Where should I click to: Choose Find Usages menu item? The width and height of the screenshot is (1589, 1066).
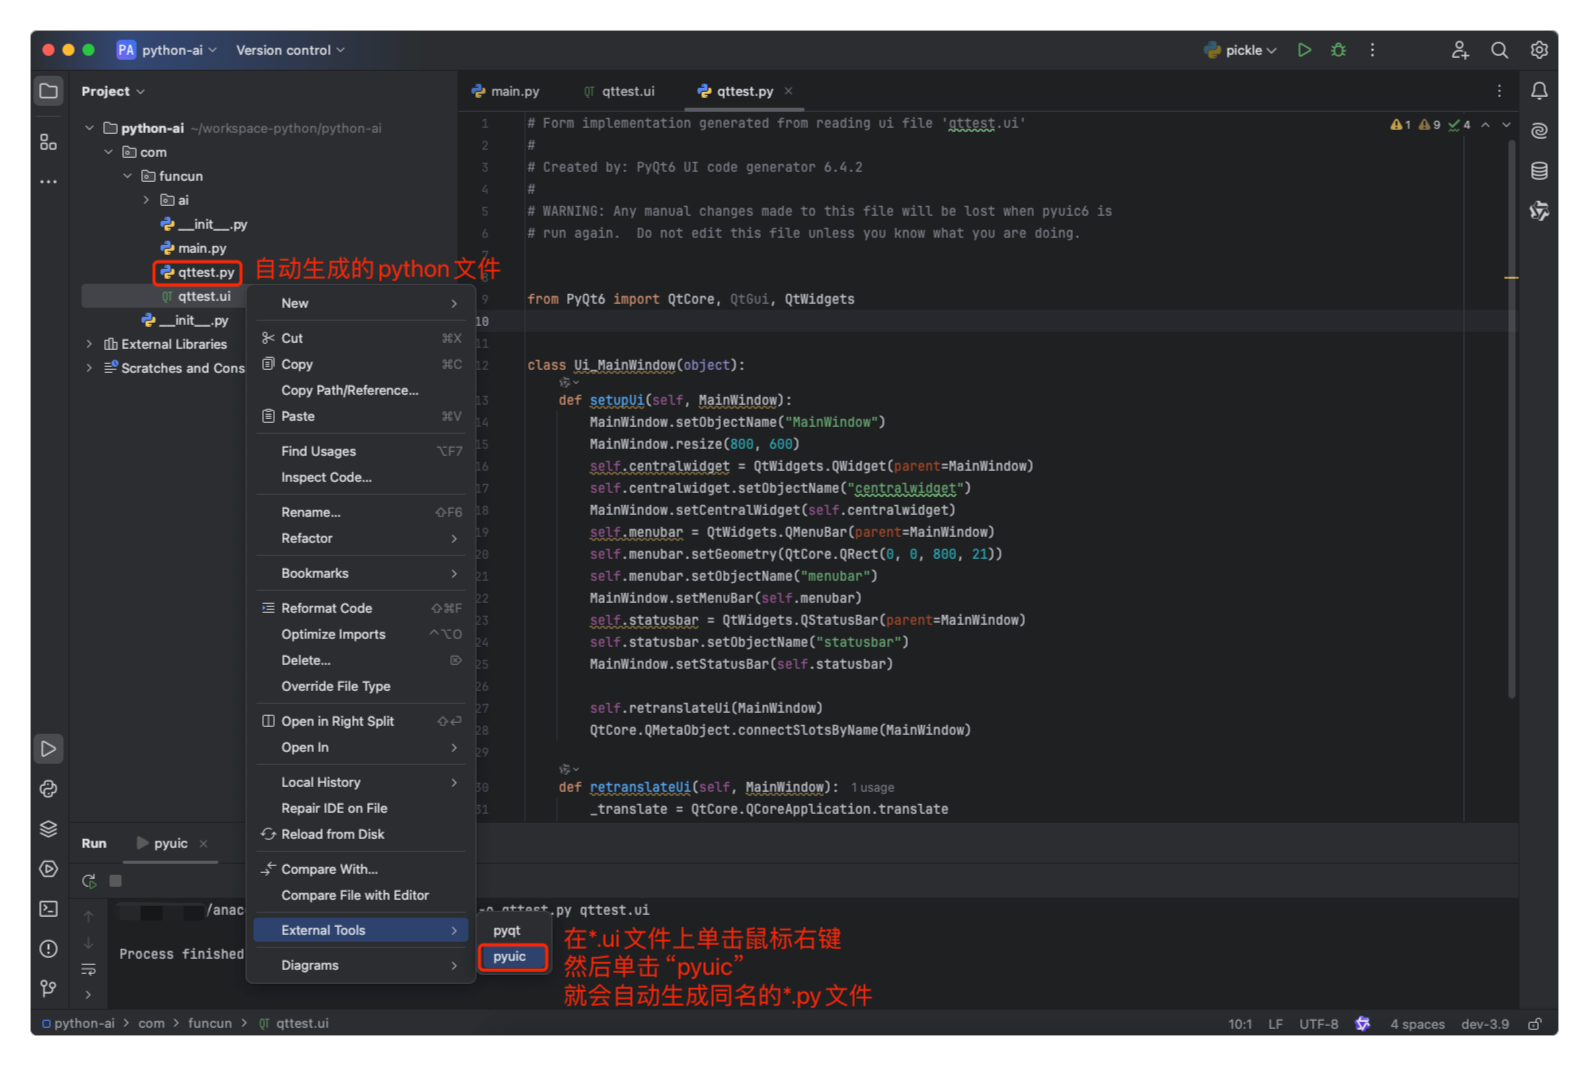[360, 451]
